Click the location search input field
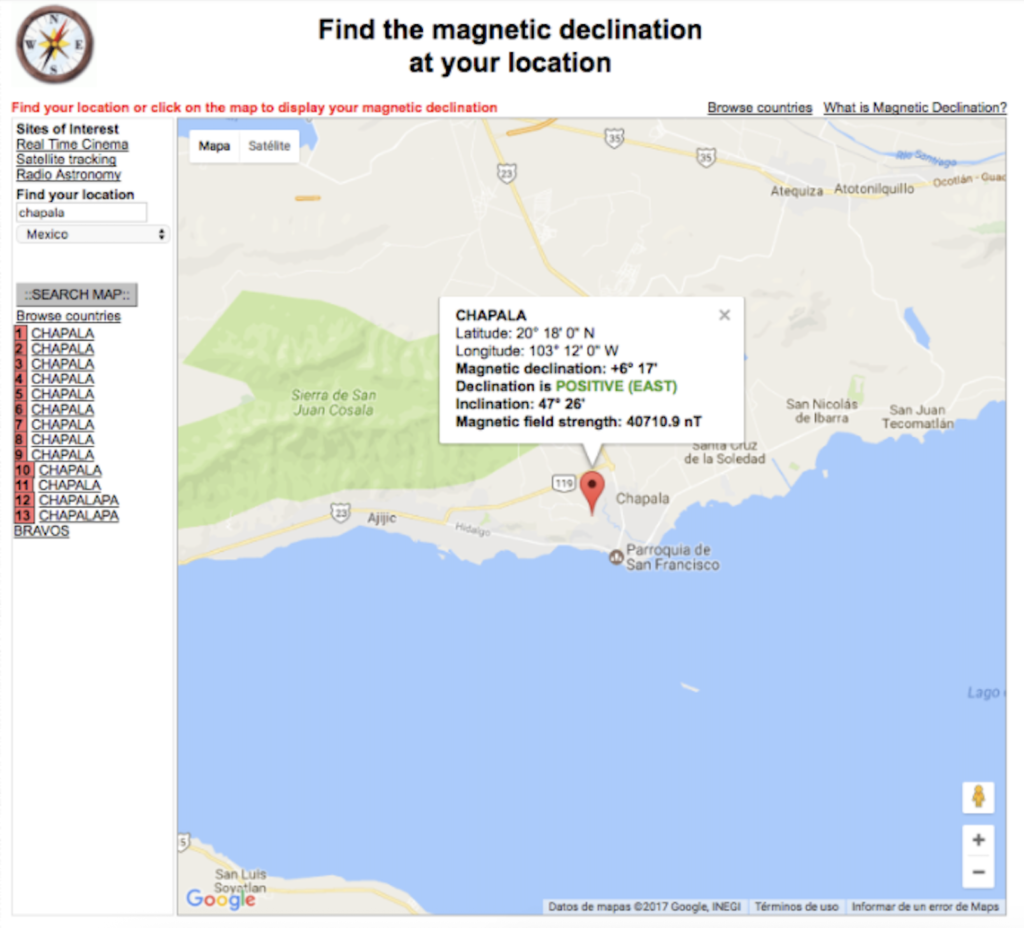The height and width of the screenshot is (928, 1024). click(82, 212)
